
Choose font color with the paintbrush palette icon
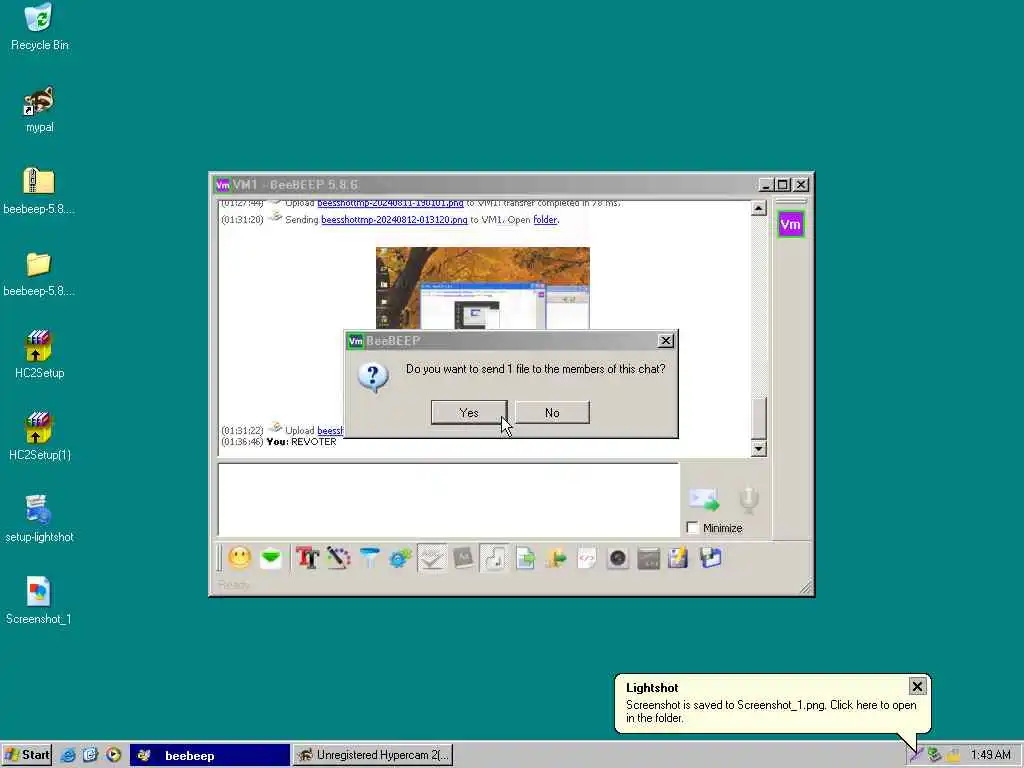point(338,558)
